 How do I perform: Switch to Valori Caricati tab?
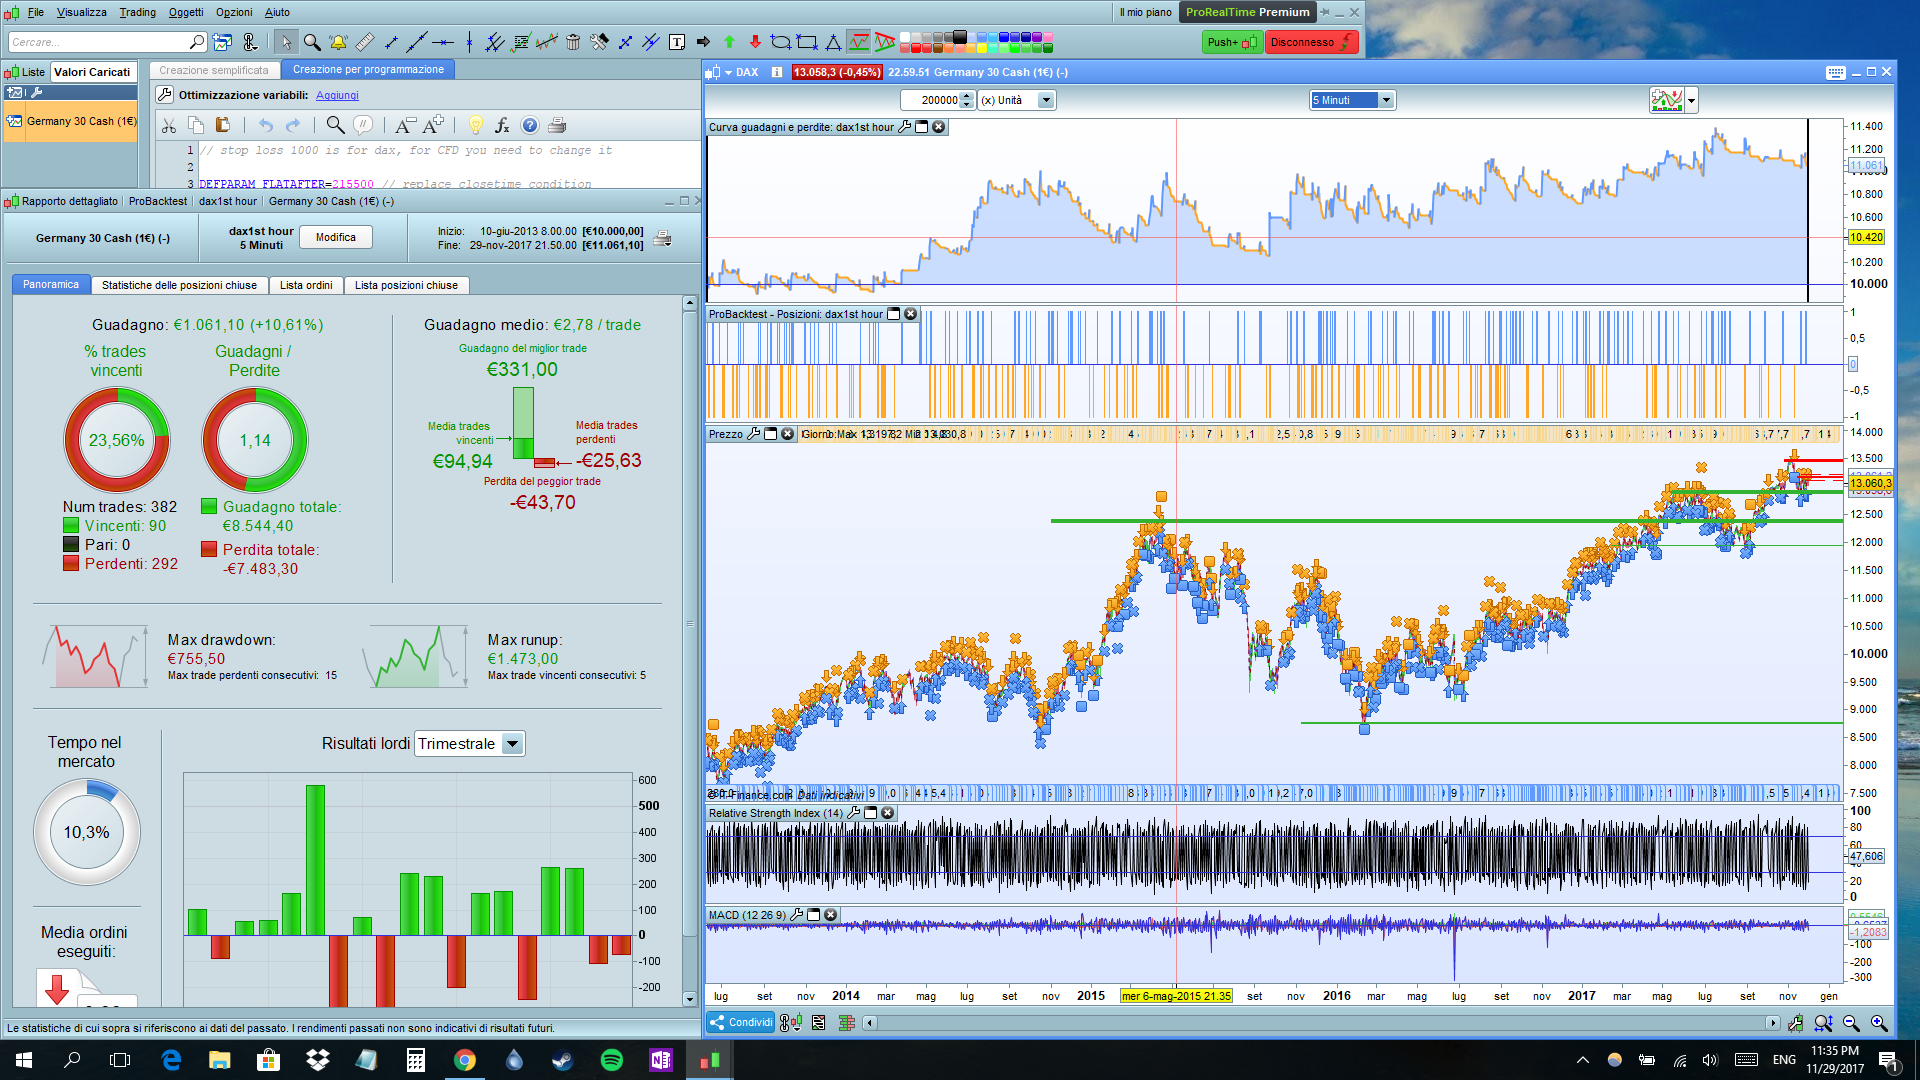click(92, 72)
